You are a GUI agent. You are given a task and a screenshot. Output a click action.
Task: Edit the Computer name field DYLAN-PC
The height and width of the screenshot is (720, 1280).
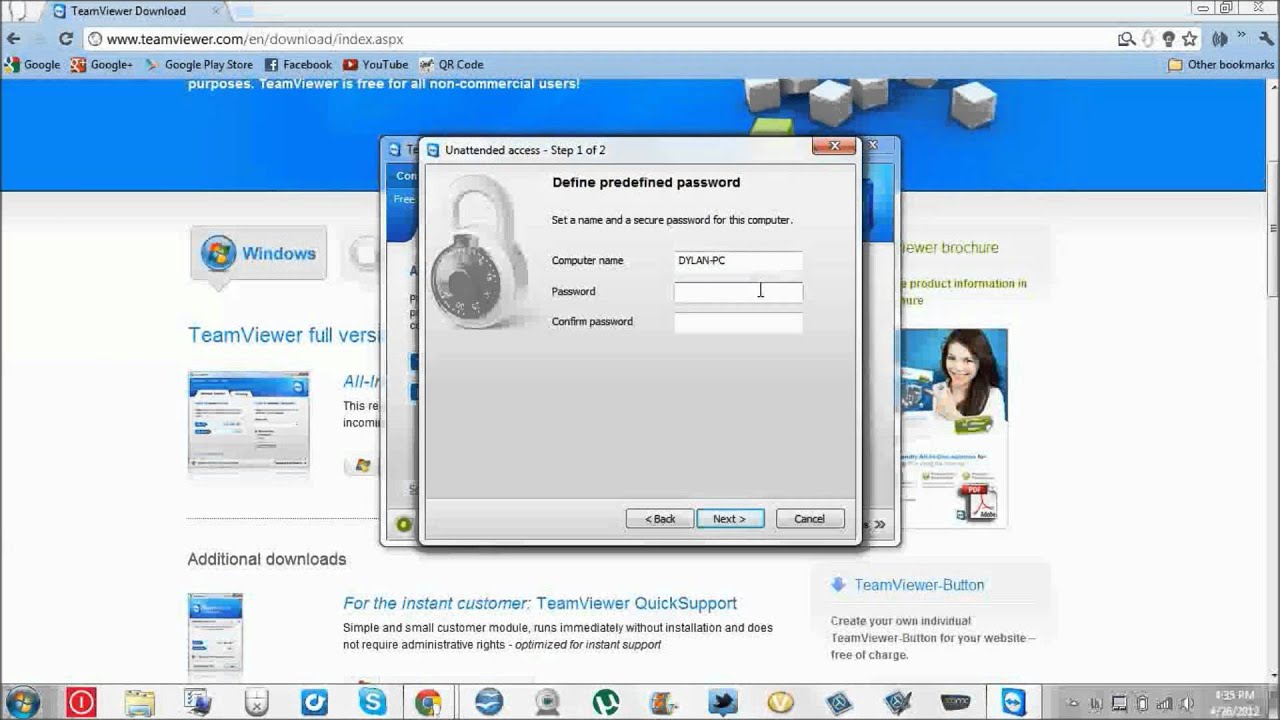(x=738, y=261)
